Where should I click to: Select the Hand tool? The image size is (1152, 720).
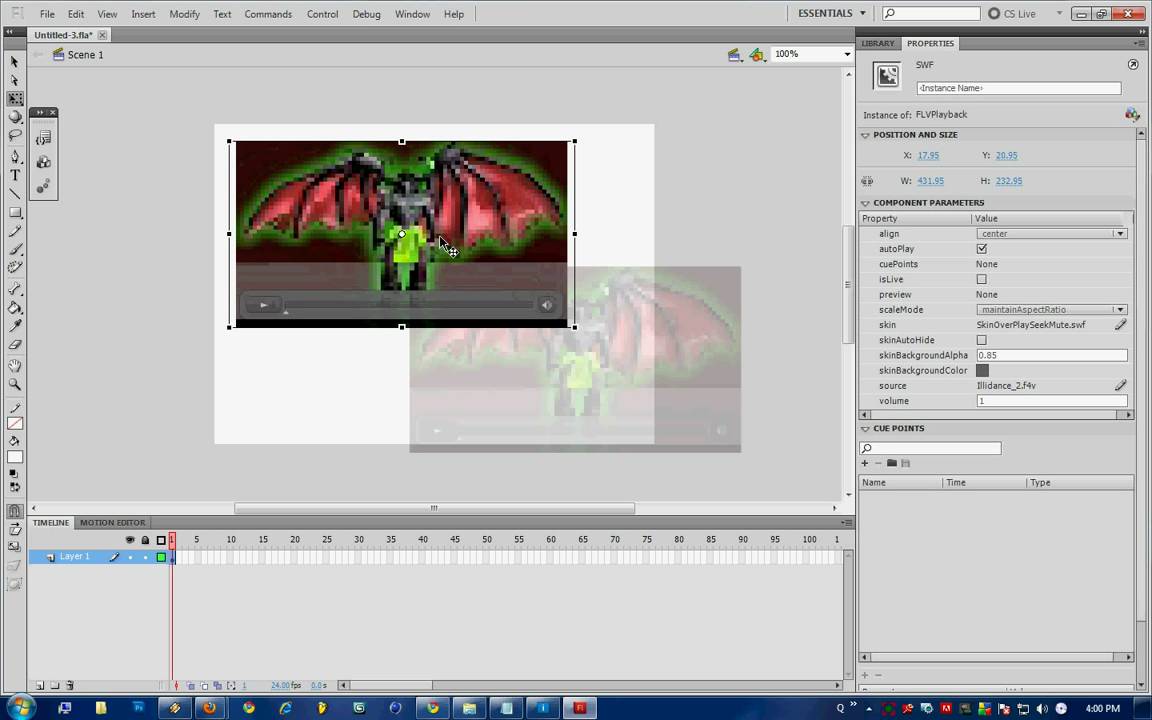tap(15, 365)
